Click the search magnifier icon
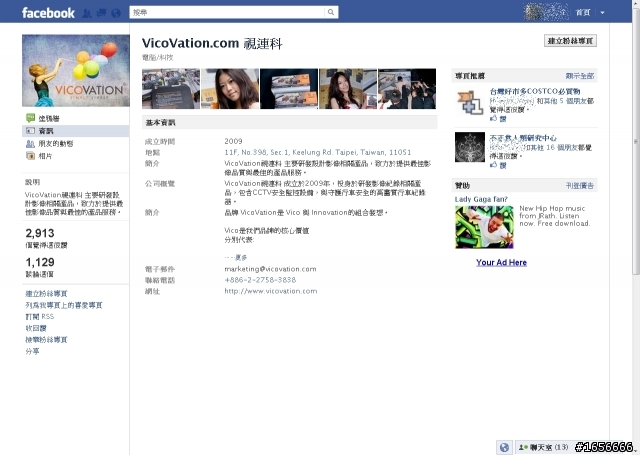The width and height of the screenshot is (640, 455). pos(331,12)
